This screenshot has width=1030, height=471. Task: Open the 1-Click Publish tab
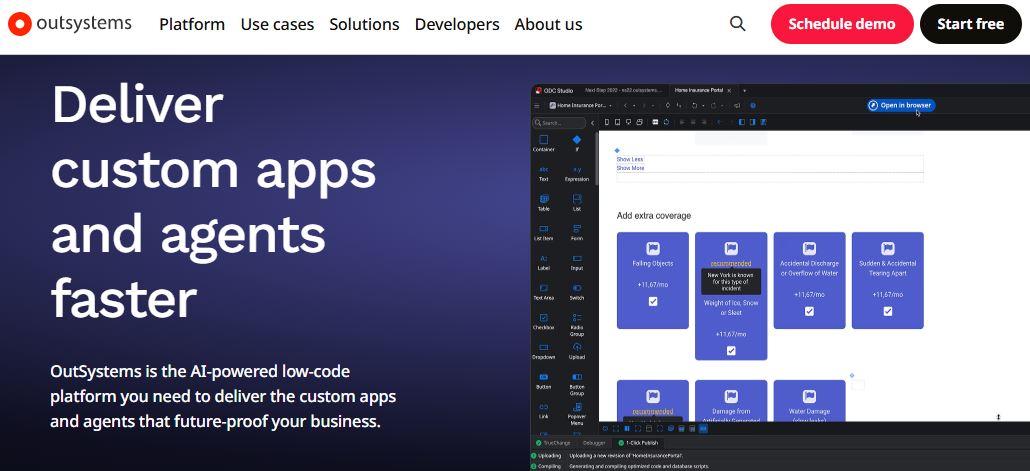coord(640,443)
